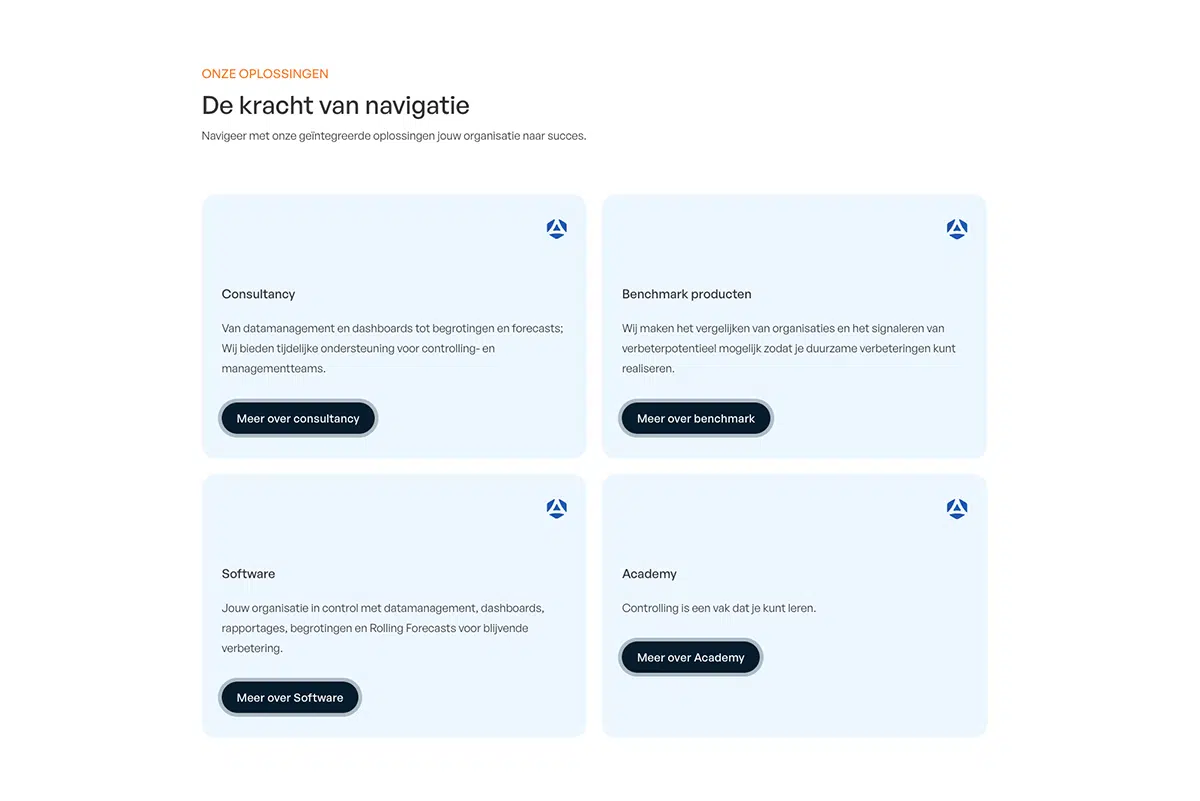Click the logo icon on Academy card
The width and height of the screenshot is (1200, 801).
point(957,509)
